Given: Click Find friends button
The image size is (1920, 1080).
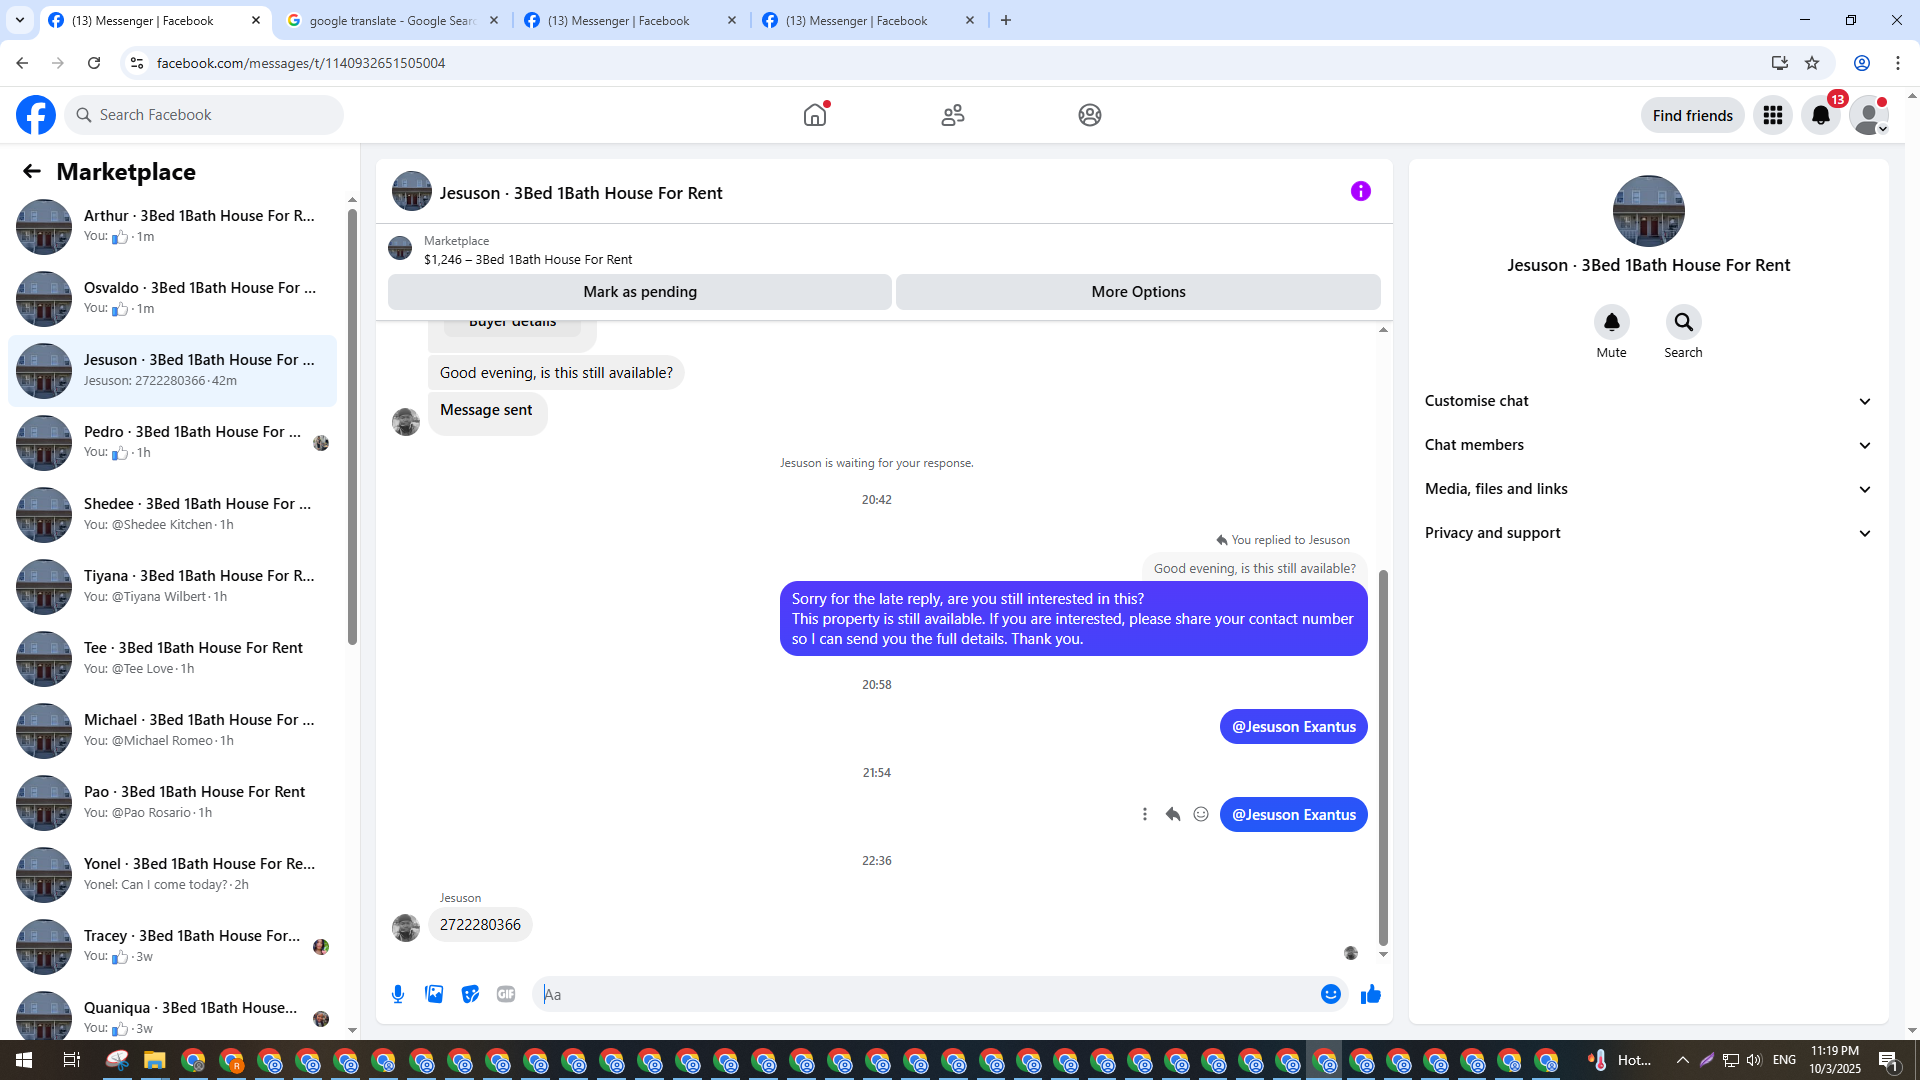Looking at the screenshot, I should (1693, 115).
